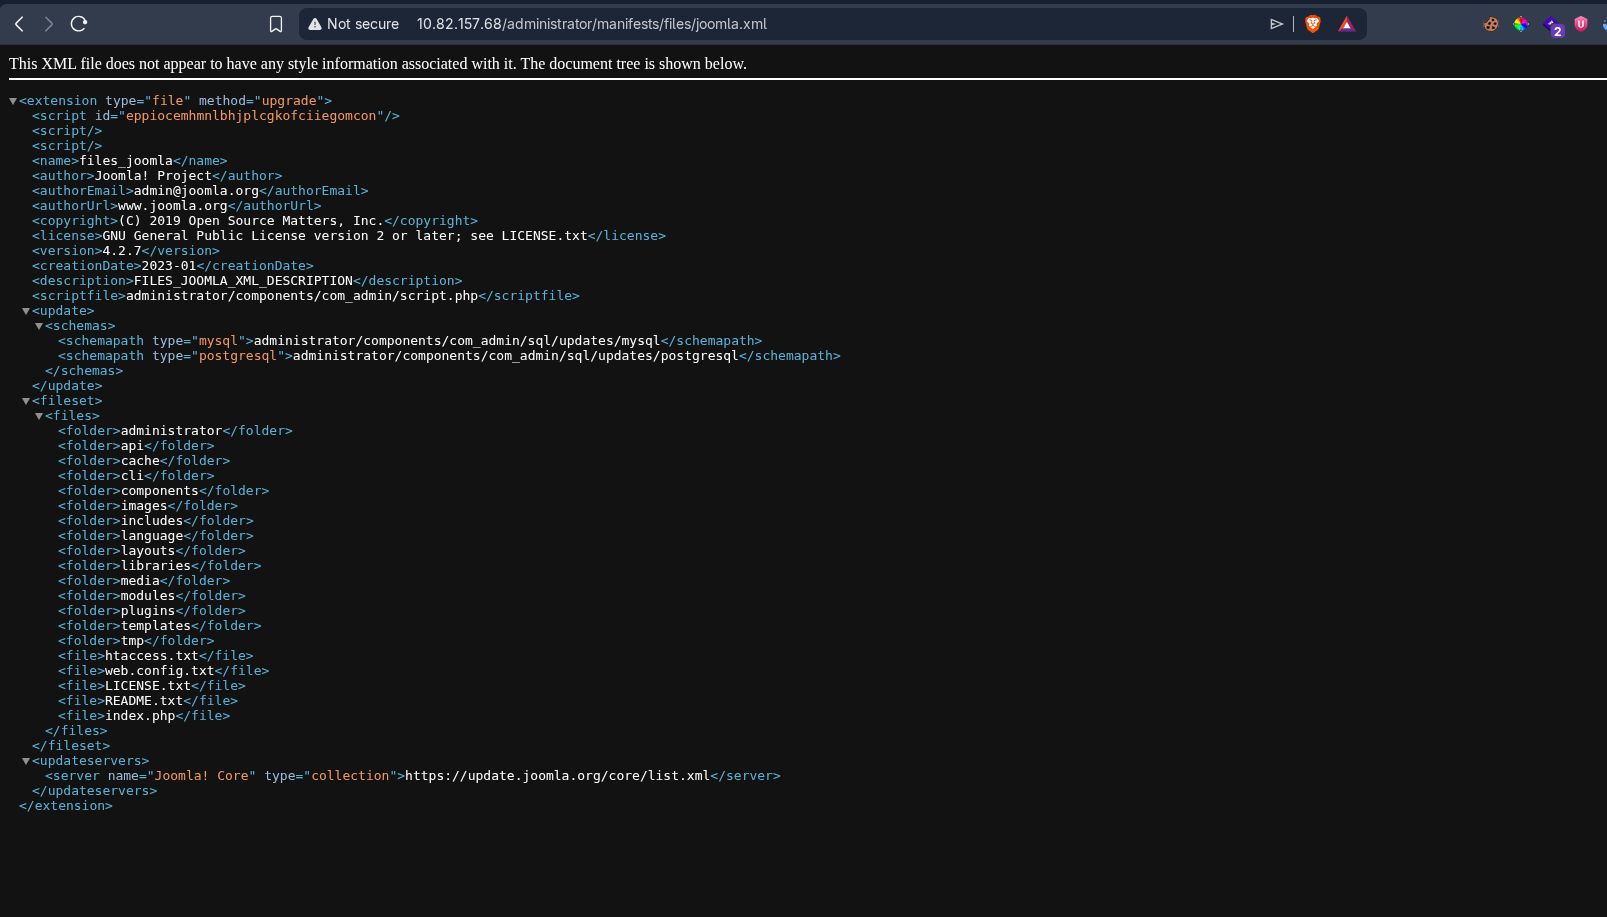The height and width of the screenshot is (917, 1607).
Task: Open the Brave Shields lion icon
Action: pos(1313,24)
